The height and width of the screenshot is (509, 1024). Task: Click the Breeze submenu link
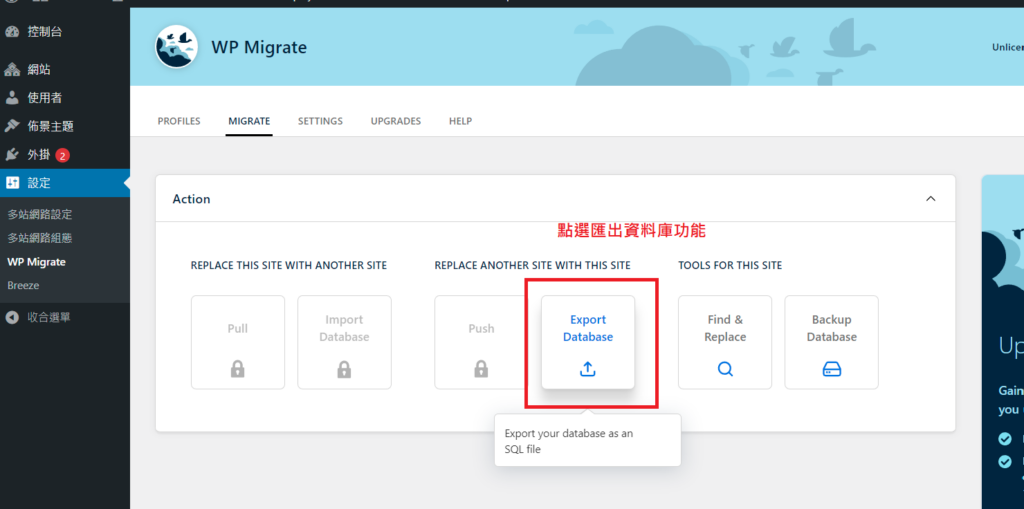[x=23, y=286]
